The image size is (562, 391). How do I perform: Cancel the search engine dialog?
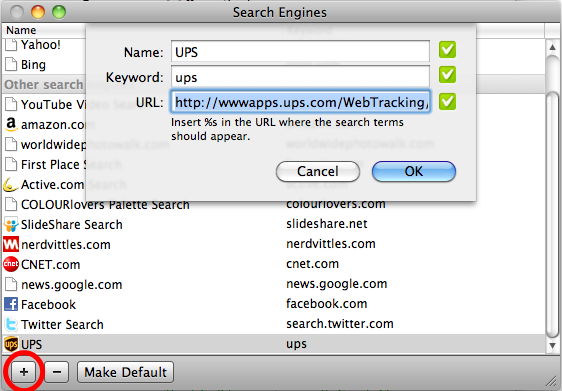point(318,171)
